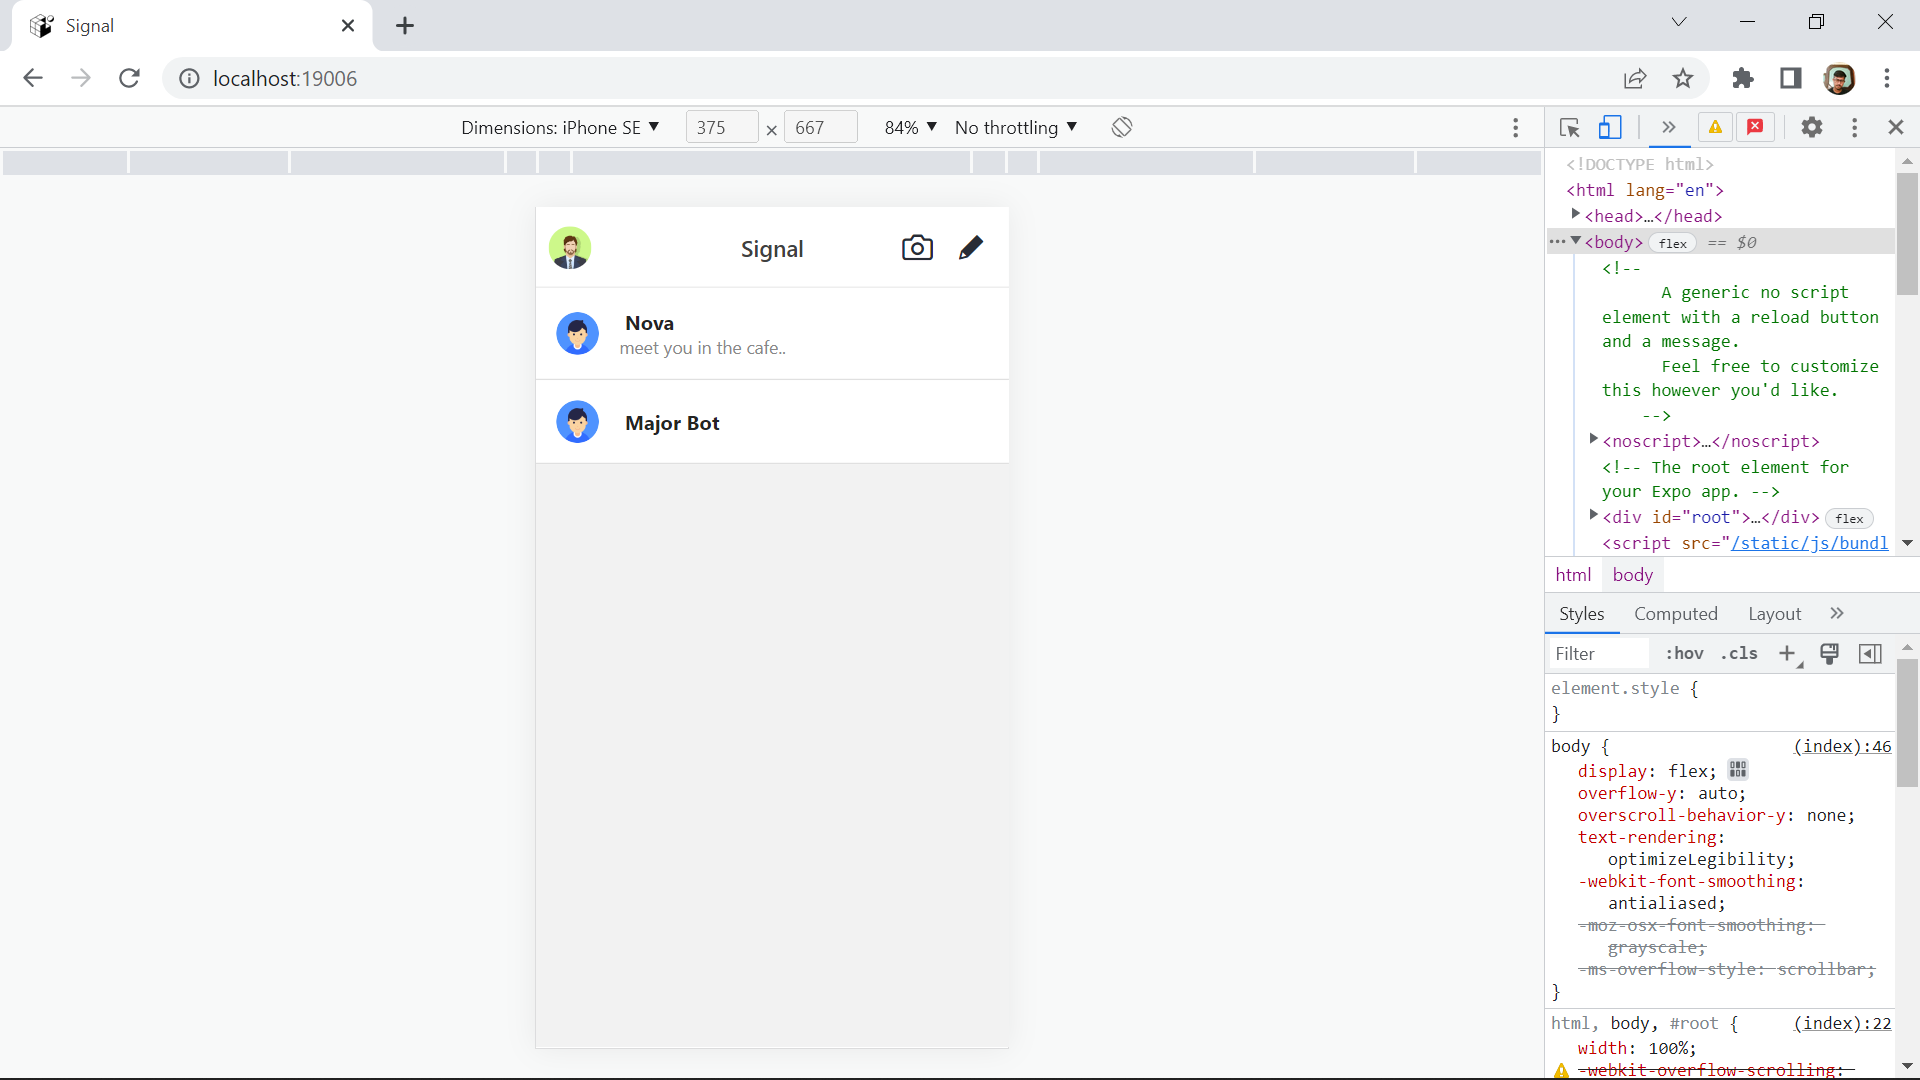Image resolution: width=1920 pixels, height=1080 pixels.
Task: Select the inspect element picker icon
Action: click(1569, 127)
